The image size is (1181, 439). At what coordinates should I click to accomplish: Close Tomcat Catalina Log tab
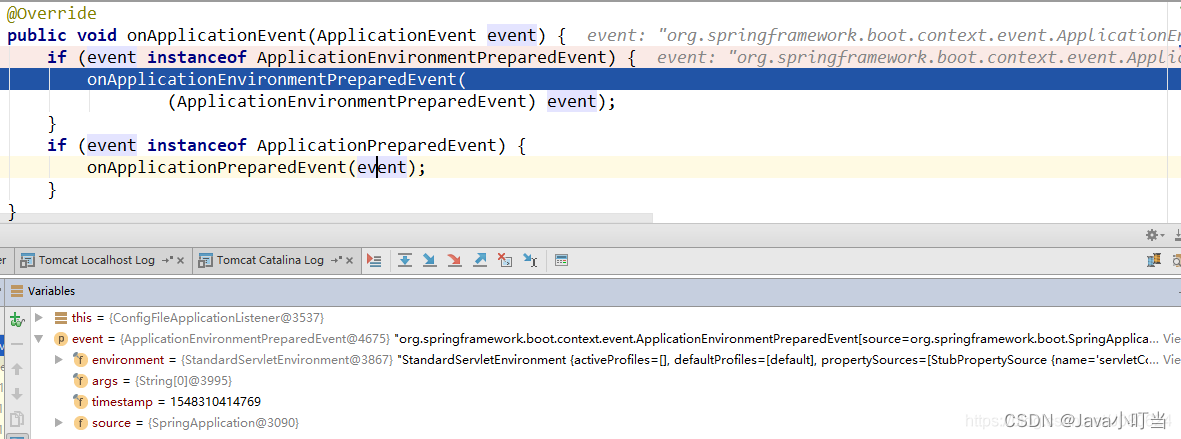click(349, 261)
